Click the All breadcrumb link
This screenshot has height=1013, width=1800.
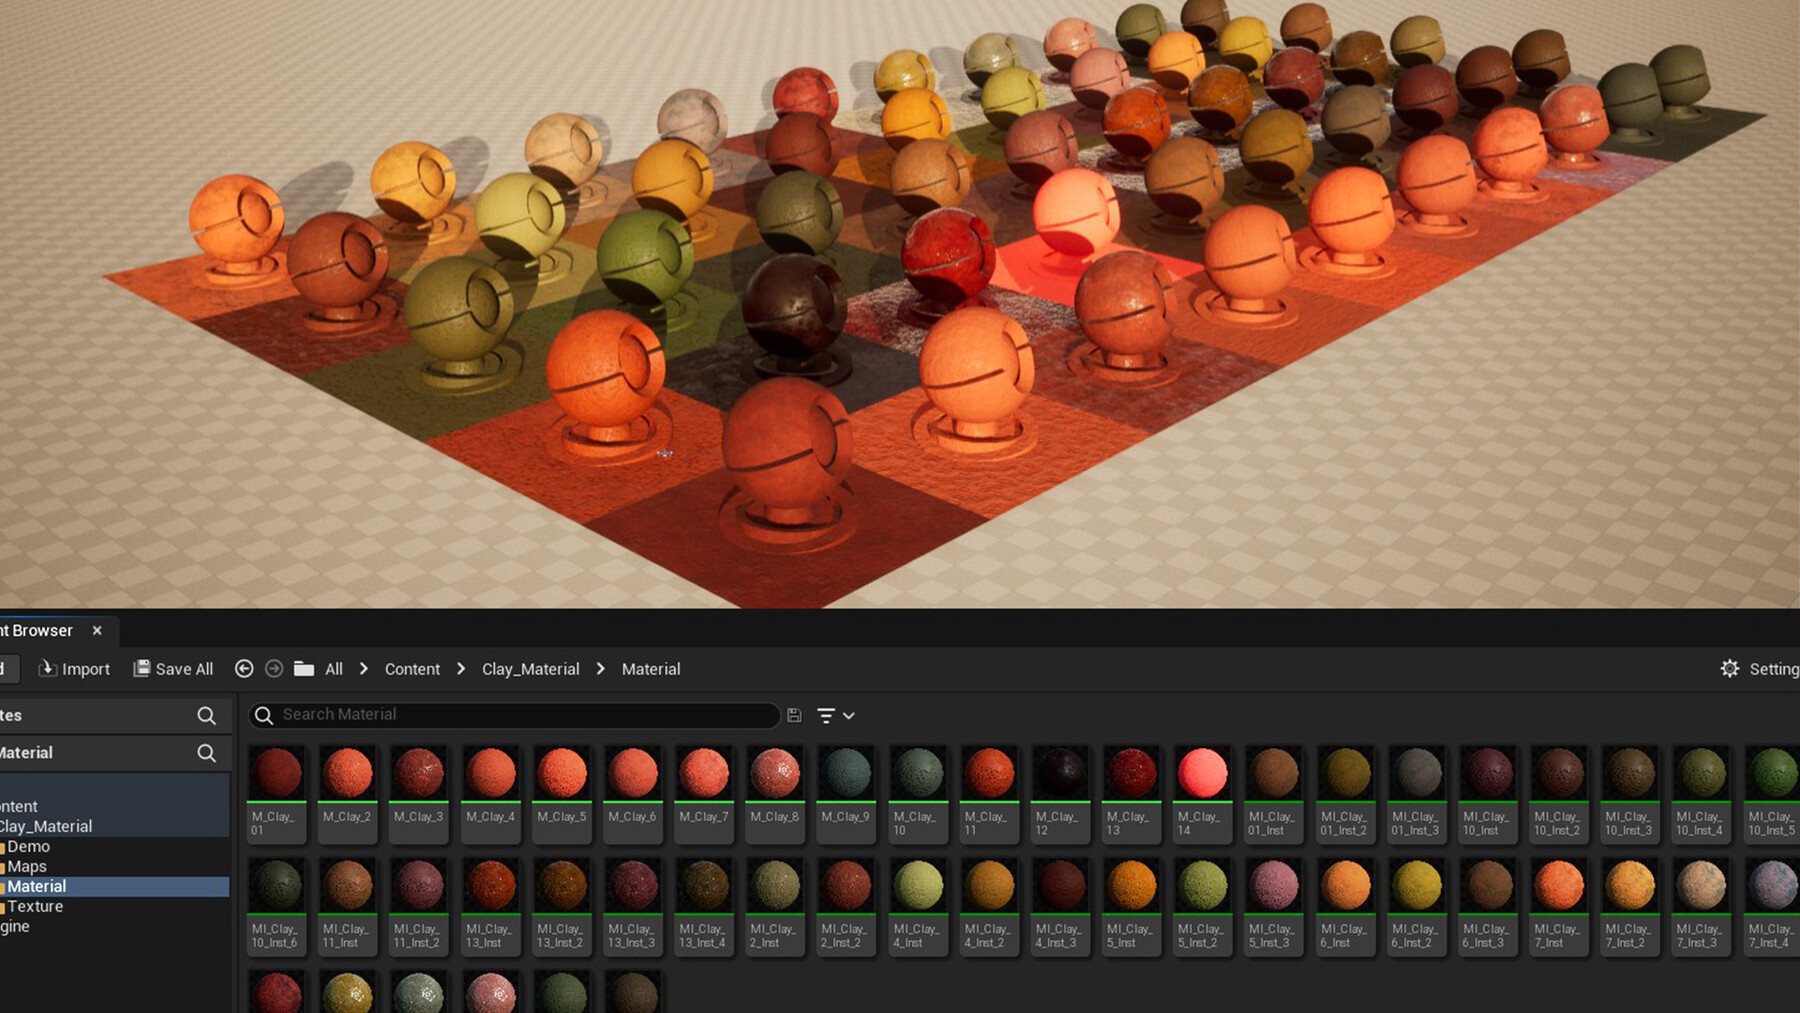click(333, 669)
